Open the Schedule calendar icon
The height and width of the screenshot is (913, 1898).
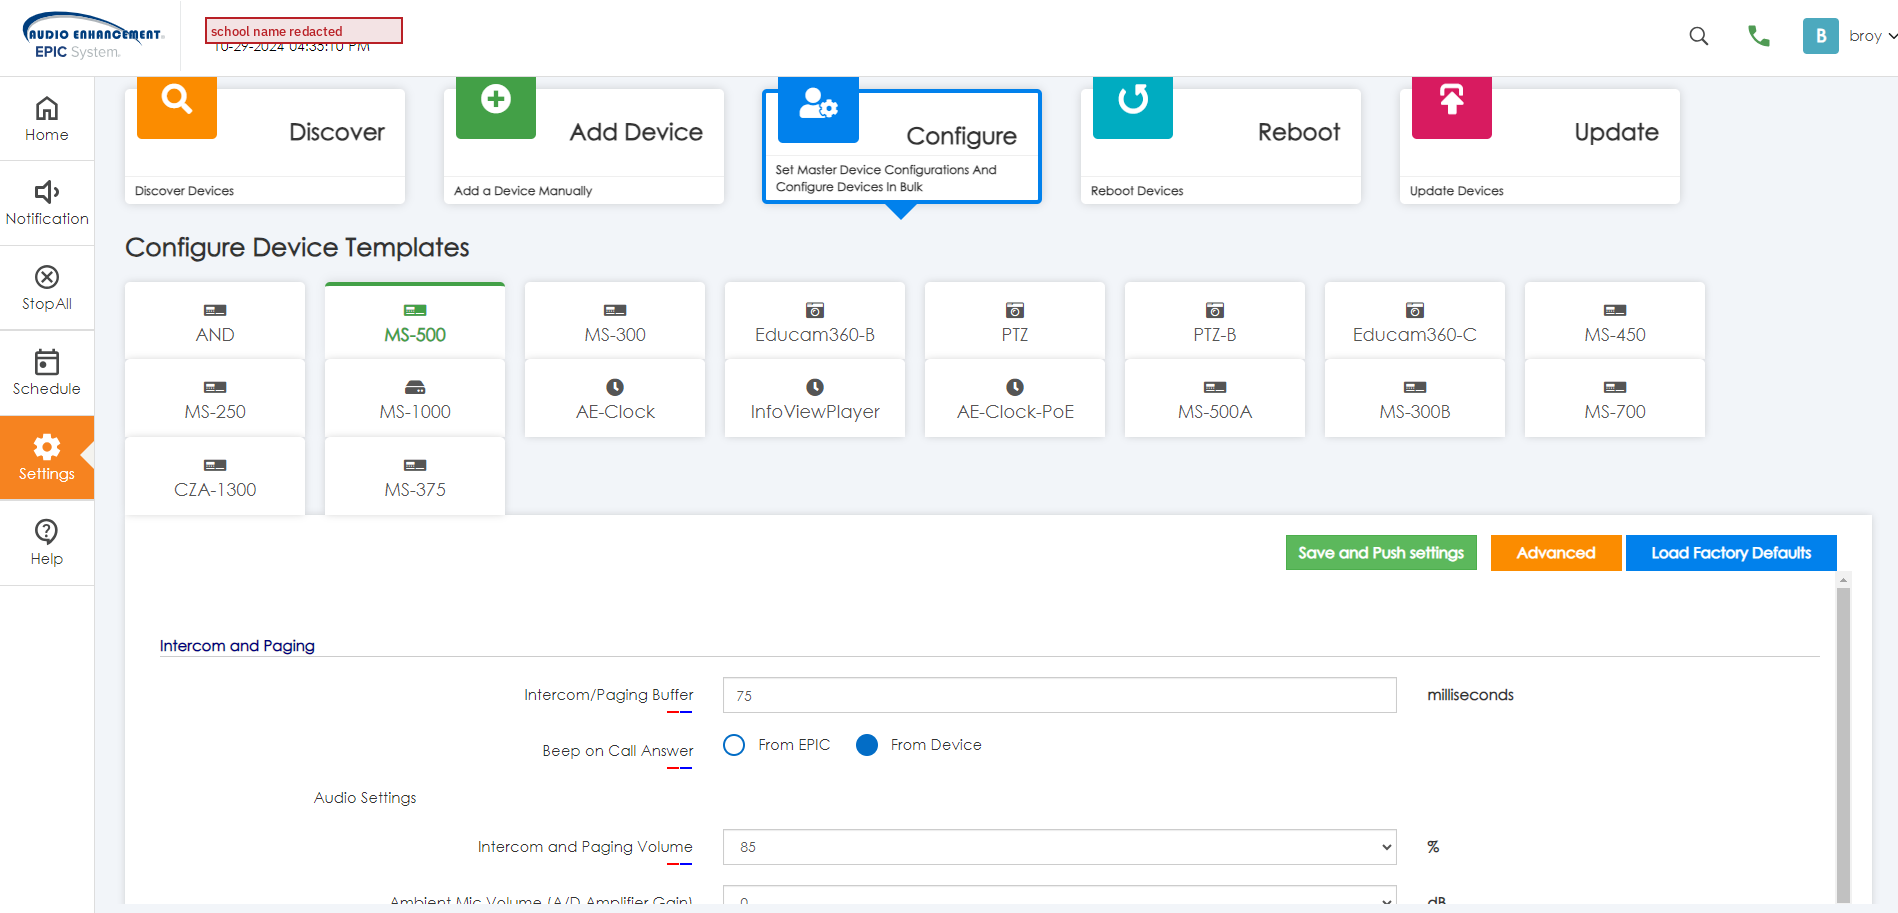pos(47,362)
